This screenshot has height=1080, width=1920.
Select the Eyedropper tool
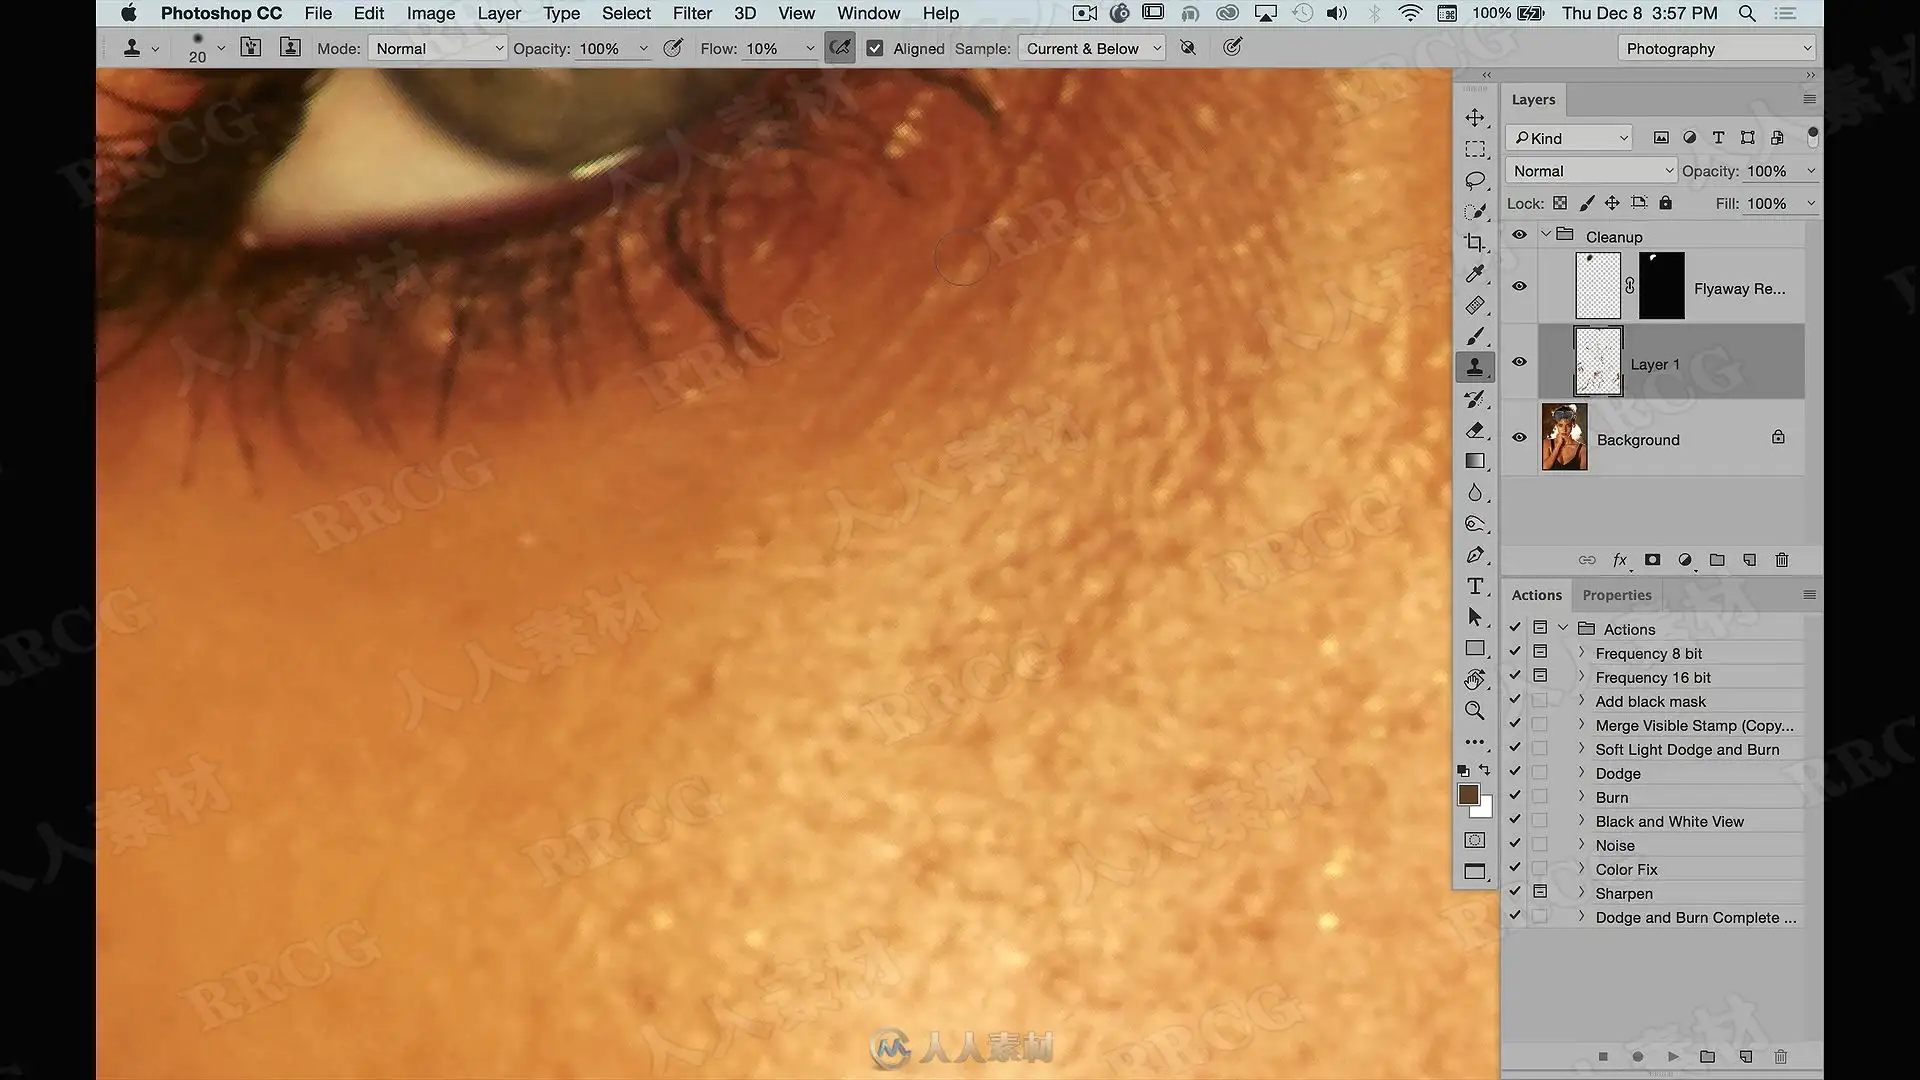pyautogui.click(x=1475, y=274)
